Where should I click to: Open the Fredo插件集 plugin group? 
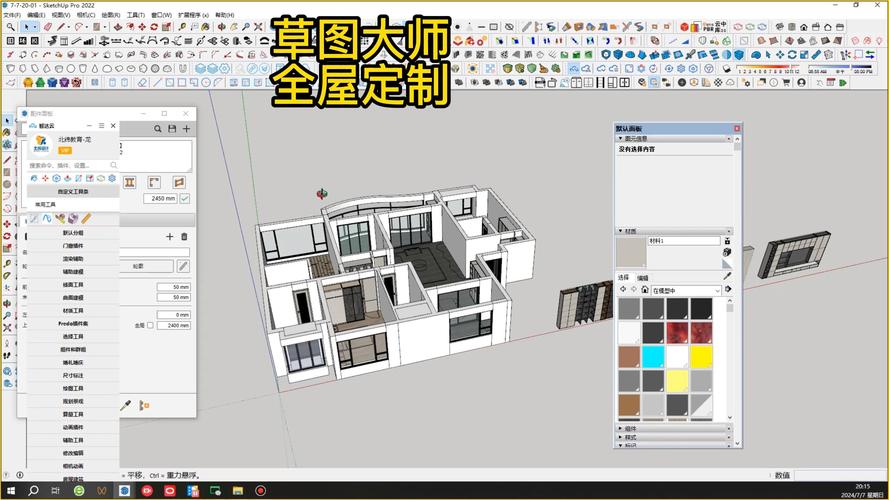[73, 323]
